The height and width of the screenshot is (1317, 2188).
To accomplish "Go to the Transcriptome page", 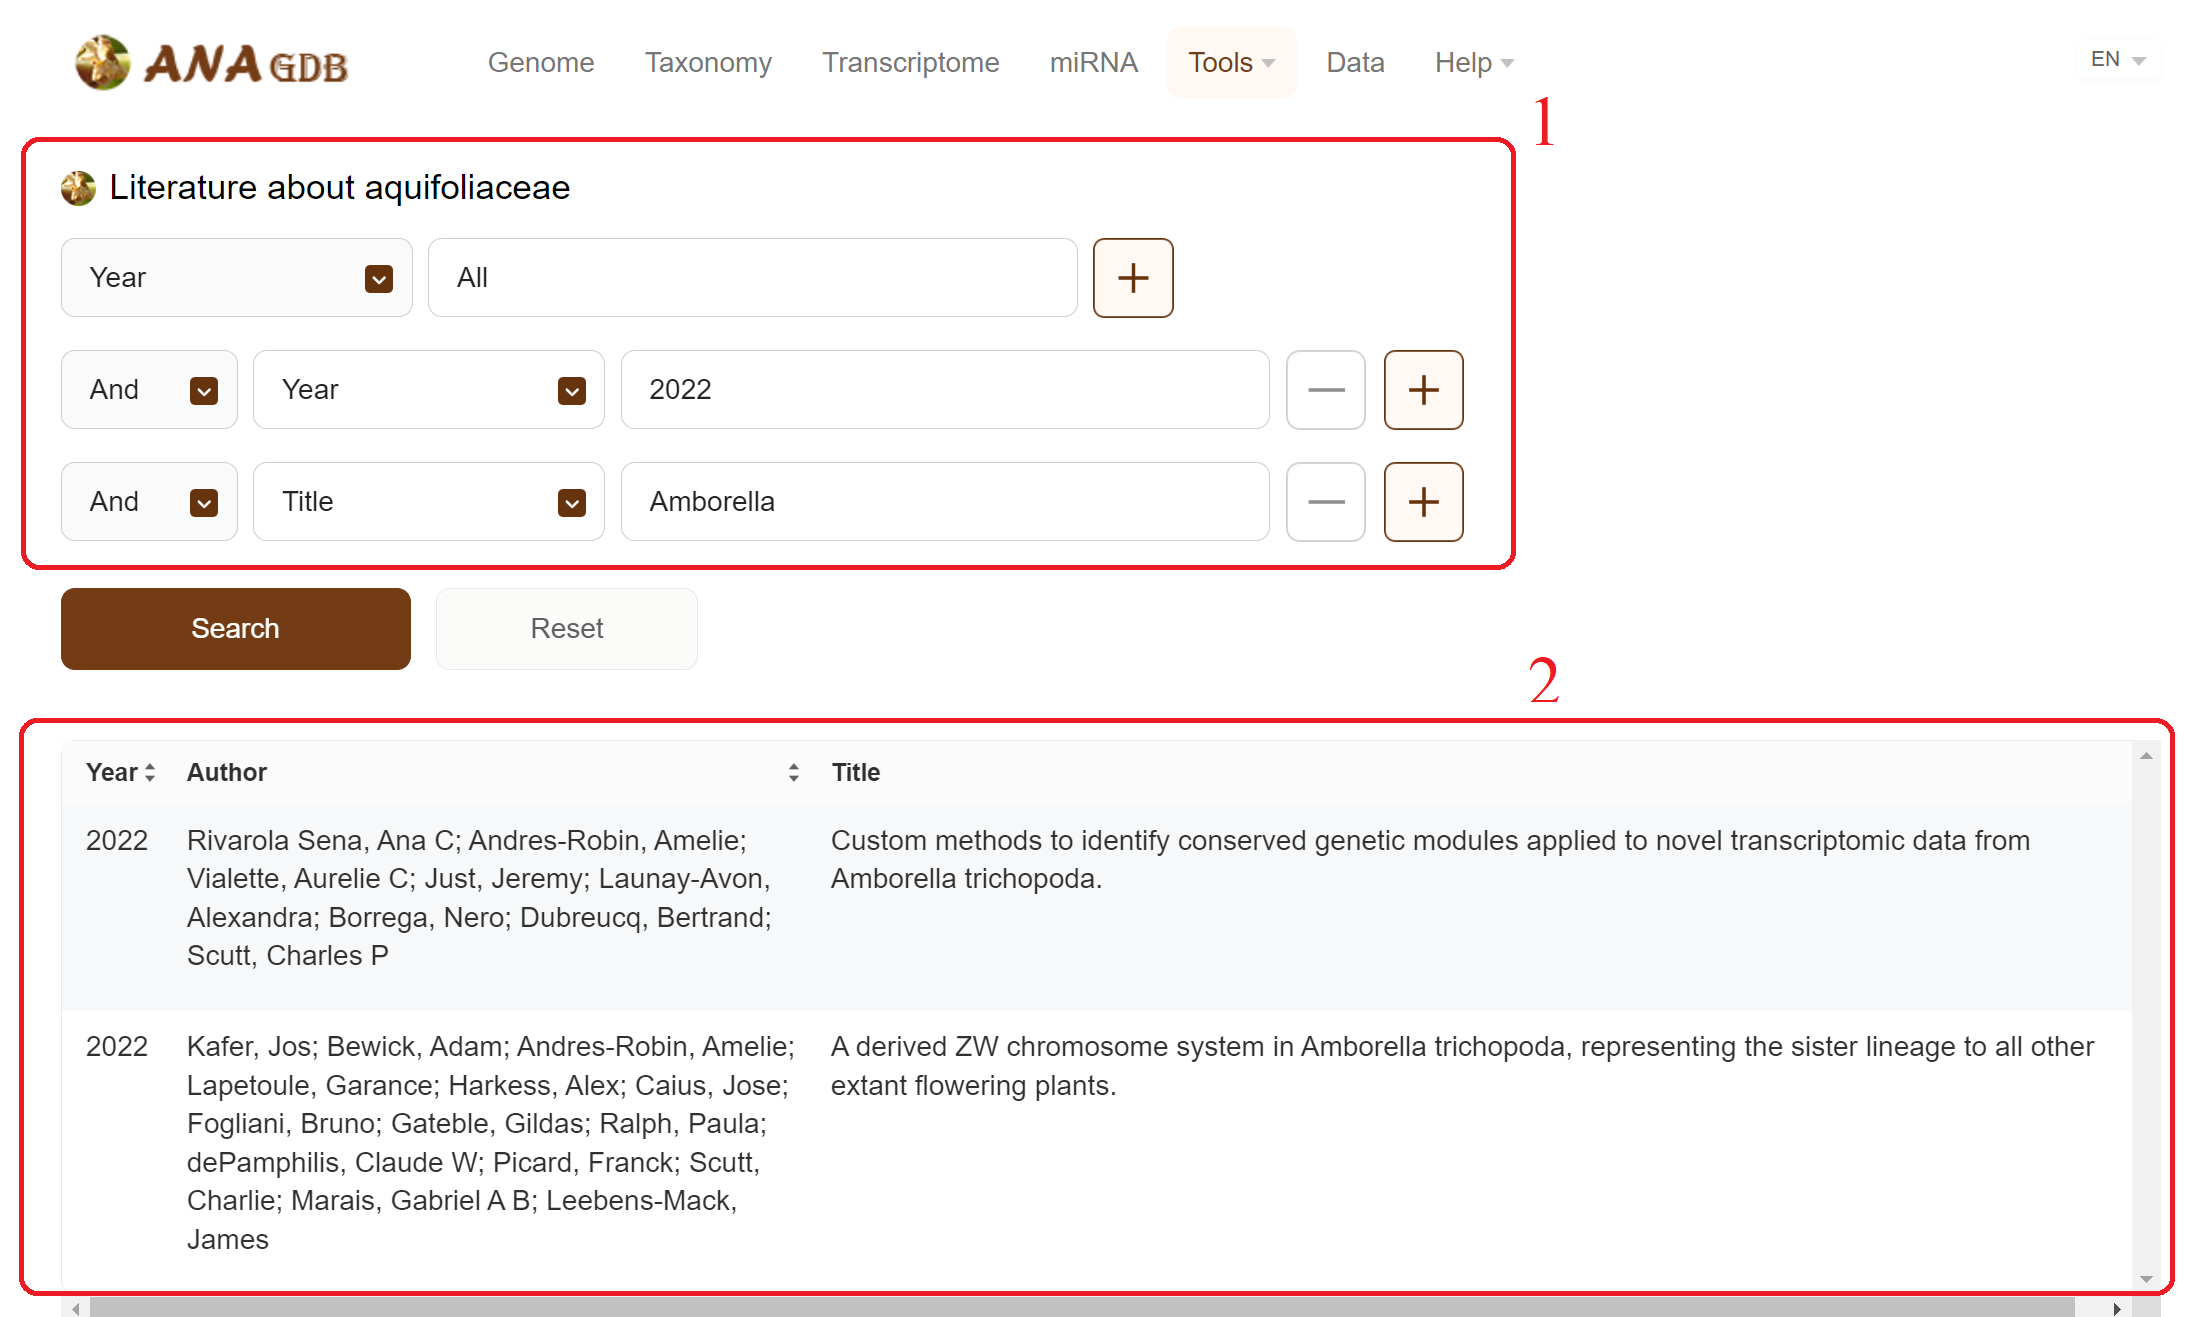I will point(910,62).
